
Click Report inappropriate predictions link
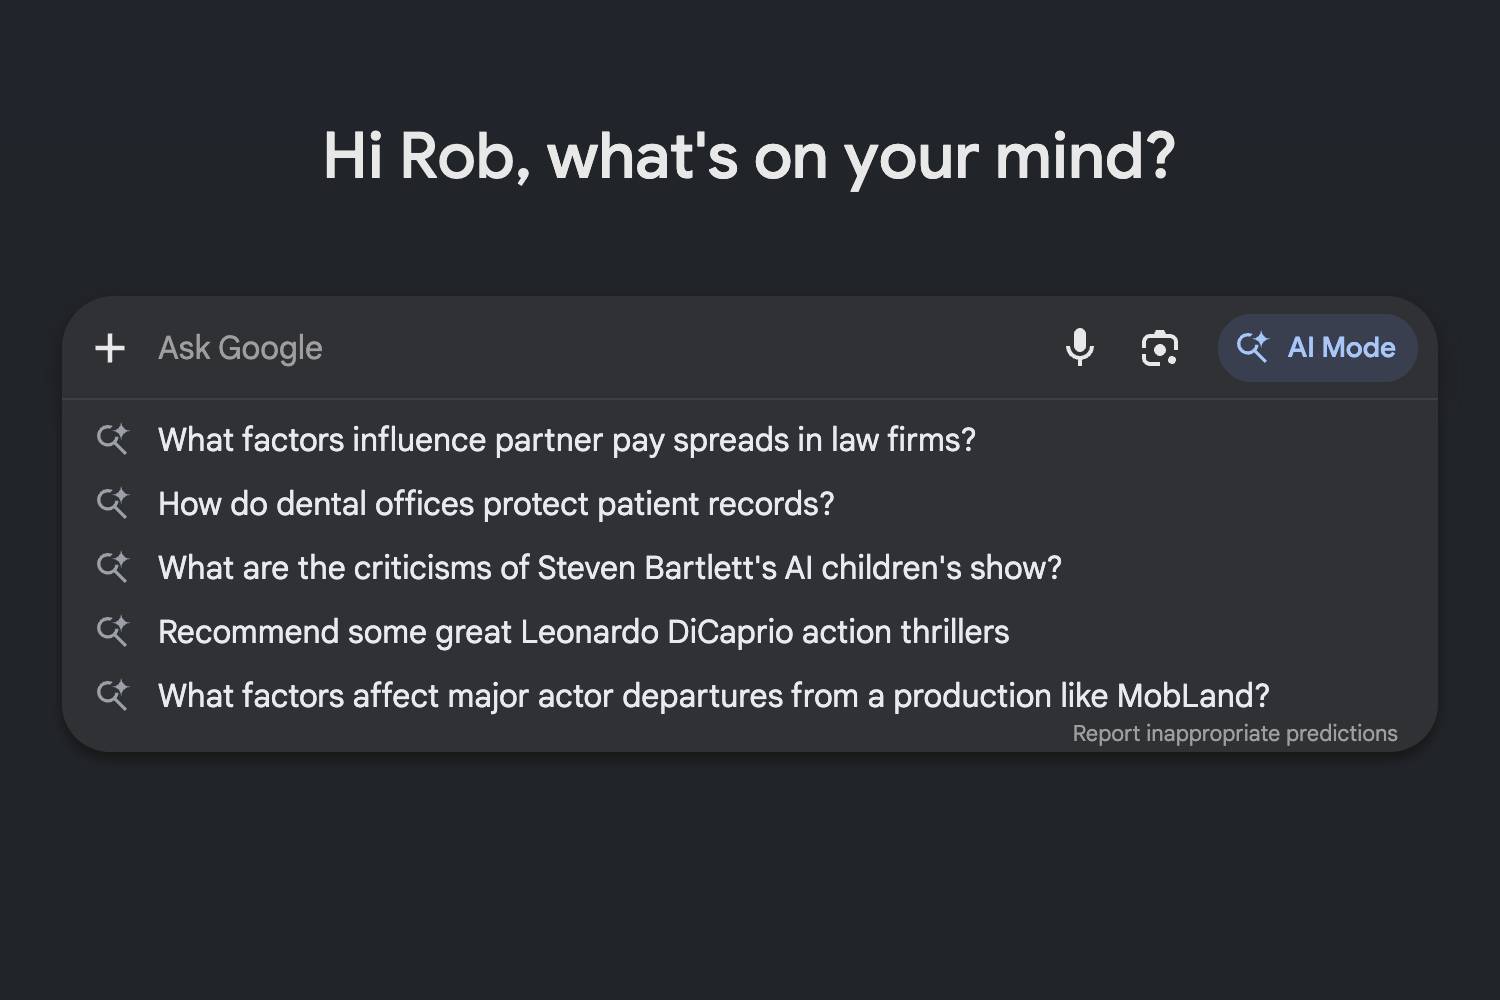(x=1235, y=733)
